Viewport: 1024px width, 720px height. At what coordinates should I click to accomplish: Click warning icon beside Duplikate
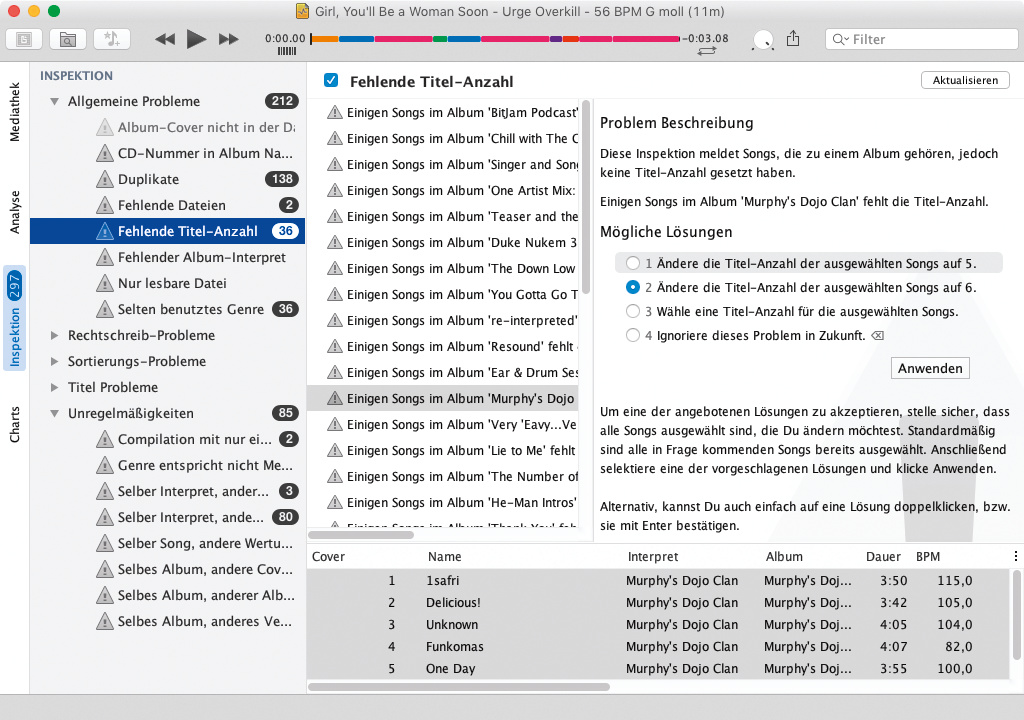coord(105,179)
